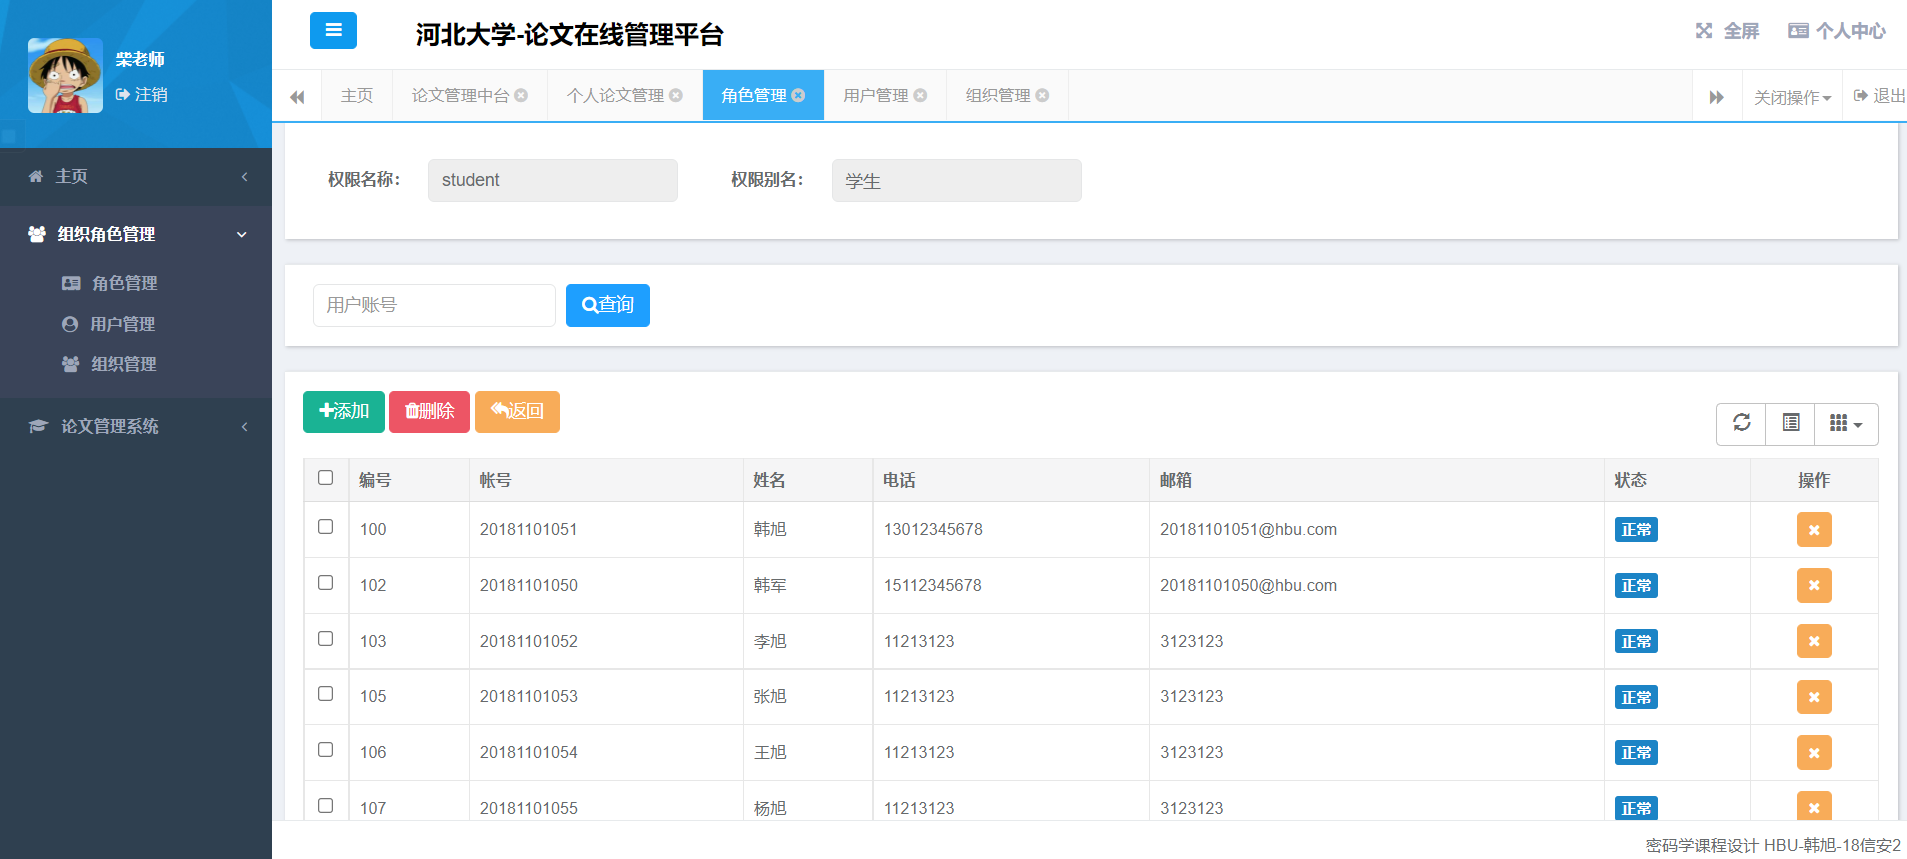1907x859 pixels.
Task: Click the green 添加 button
Action: tap(344, 412)
